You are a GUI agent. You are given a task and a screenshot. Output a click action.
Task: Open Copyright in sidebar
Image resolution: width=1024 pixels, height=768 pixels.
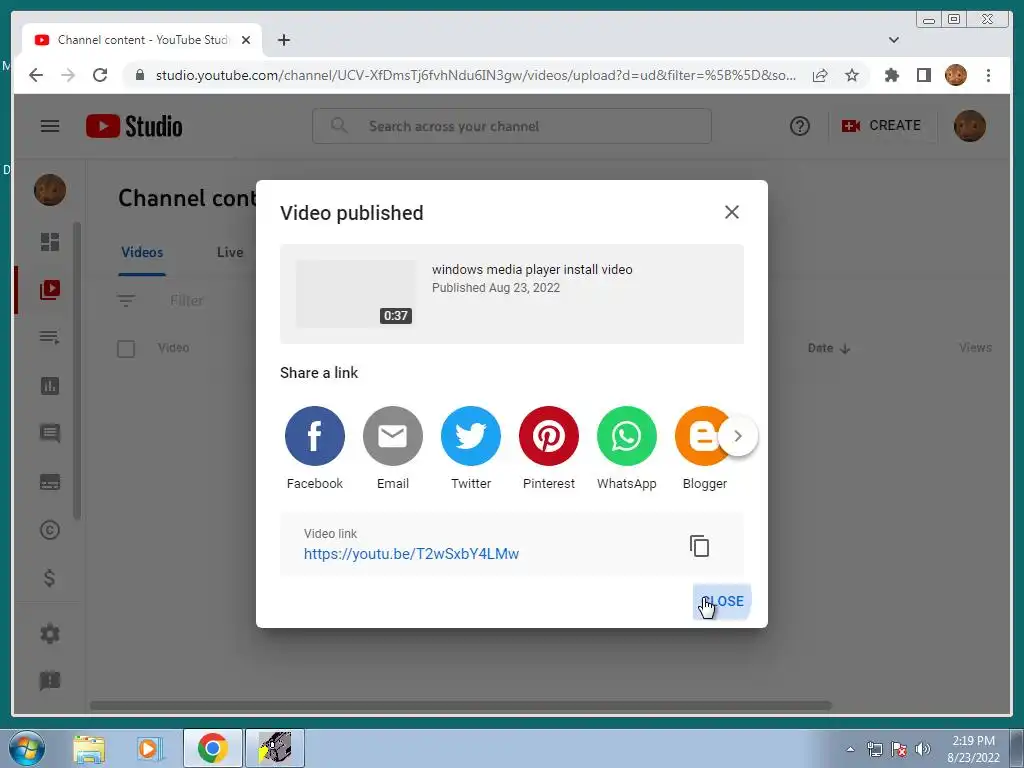tap(50, 530)
